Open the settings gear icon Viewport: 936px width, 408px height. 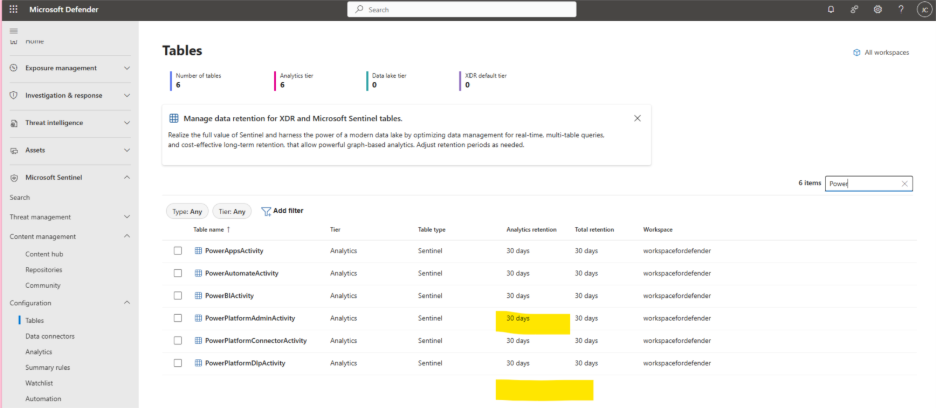(x=878, y=10)
